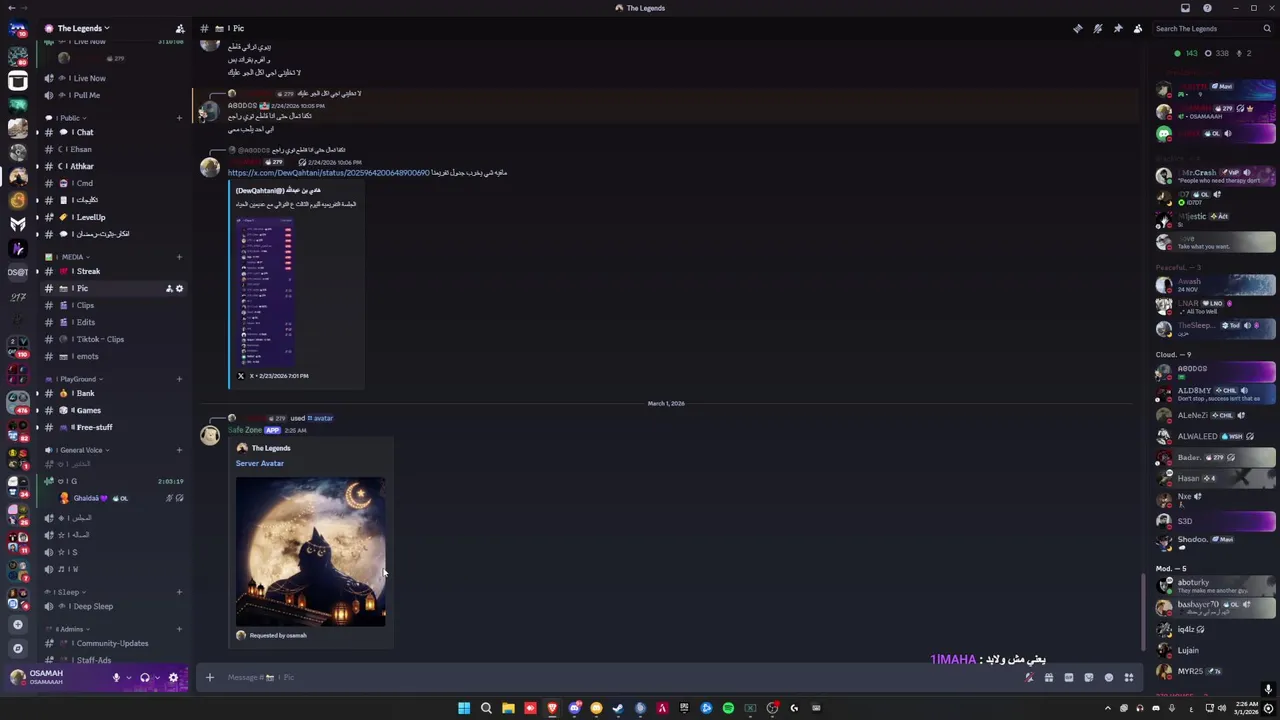Open member Shodoo. in member list
The image size is (1280, 720).
tap(1215, 542)
